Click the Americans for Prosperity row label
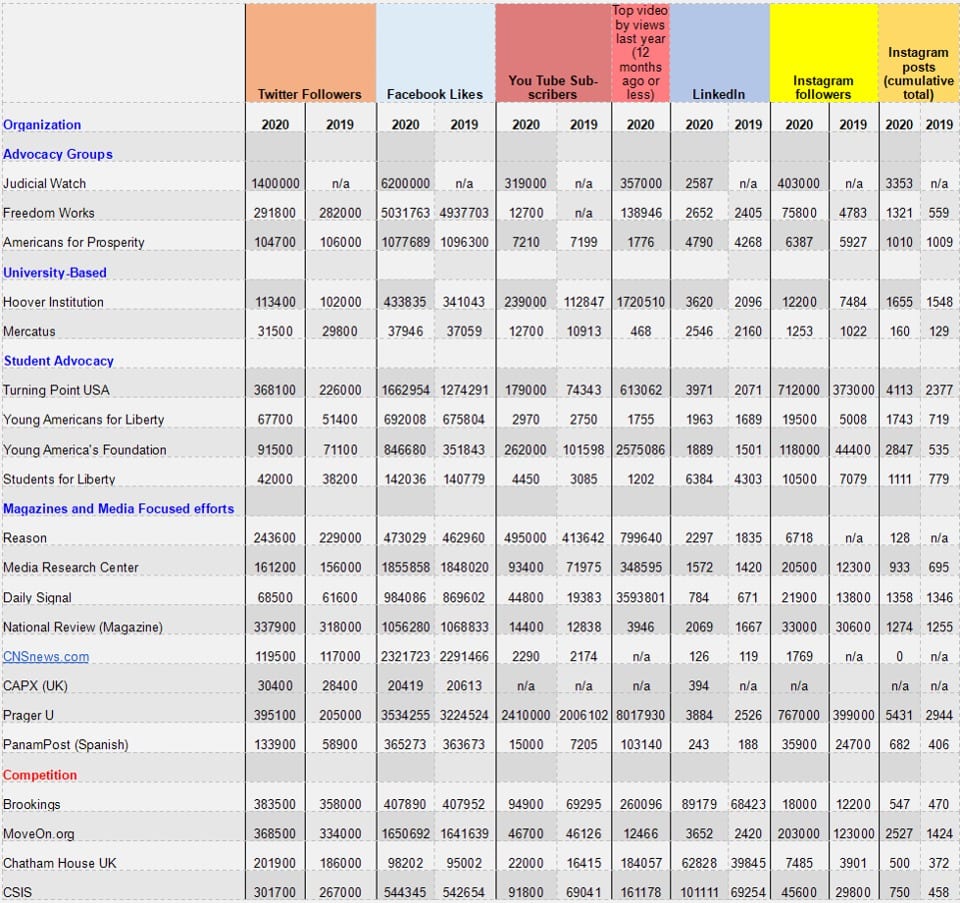960x903 pixels. pyautogui.click(x=73, y=242)
